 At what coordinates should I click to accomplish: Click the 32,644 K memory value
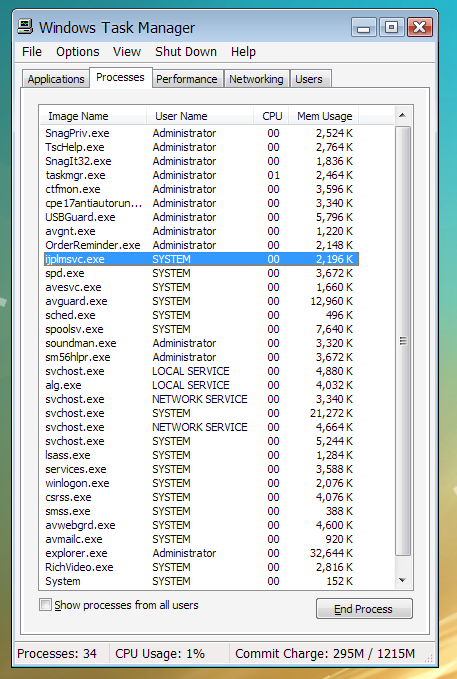[x=331, y=553]
